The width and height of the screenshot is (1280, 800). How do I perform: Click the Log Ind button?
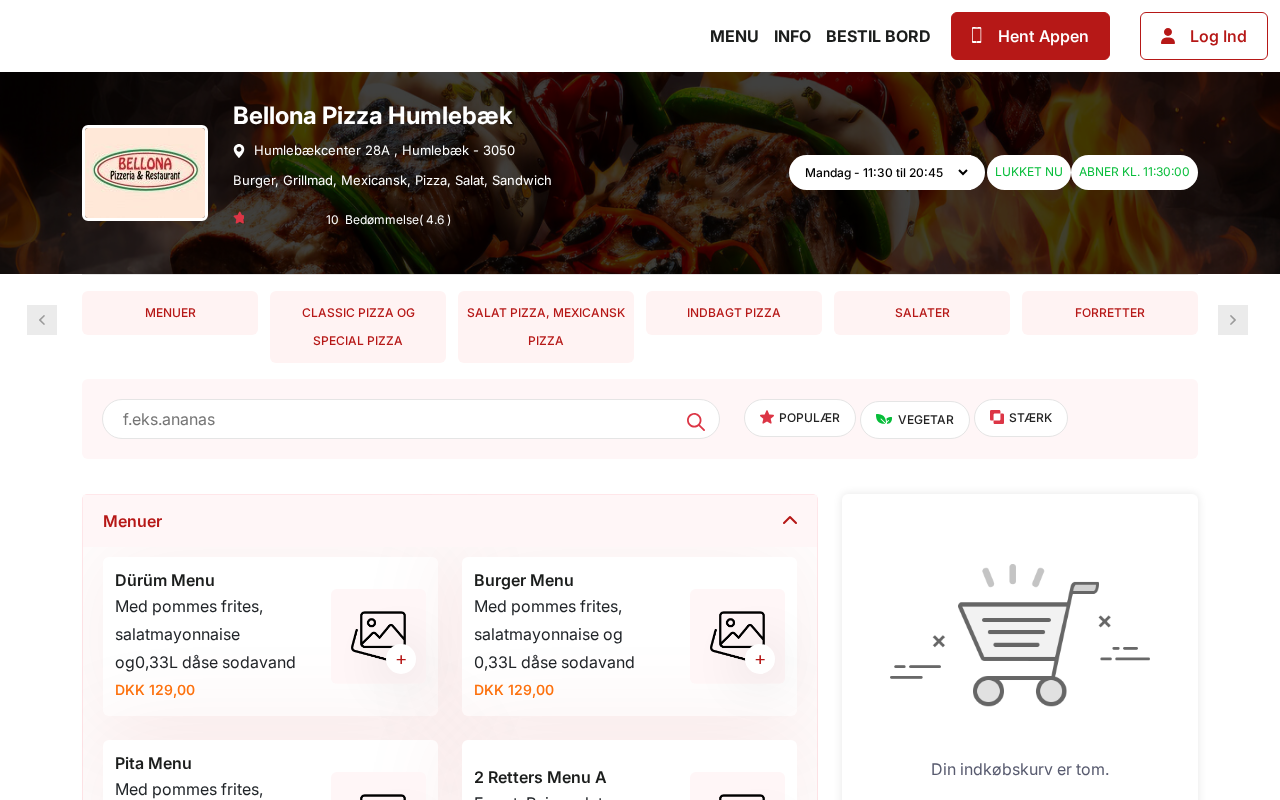point(1204,36)
